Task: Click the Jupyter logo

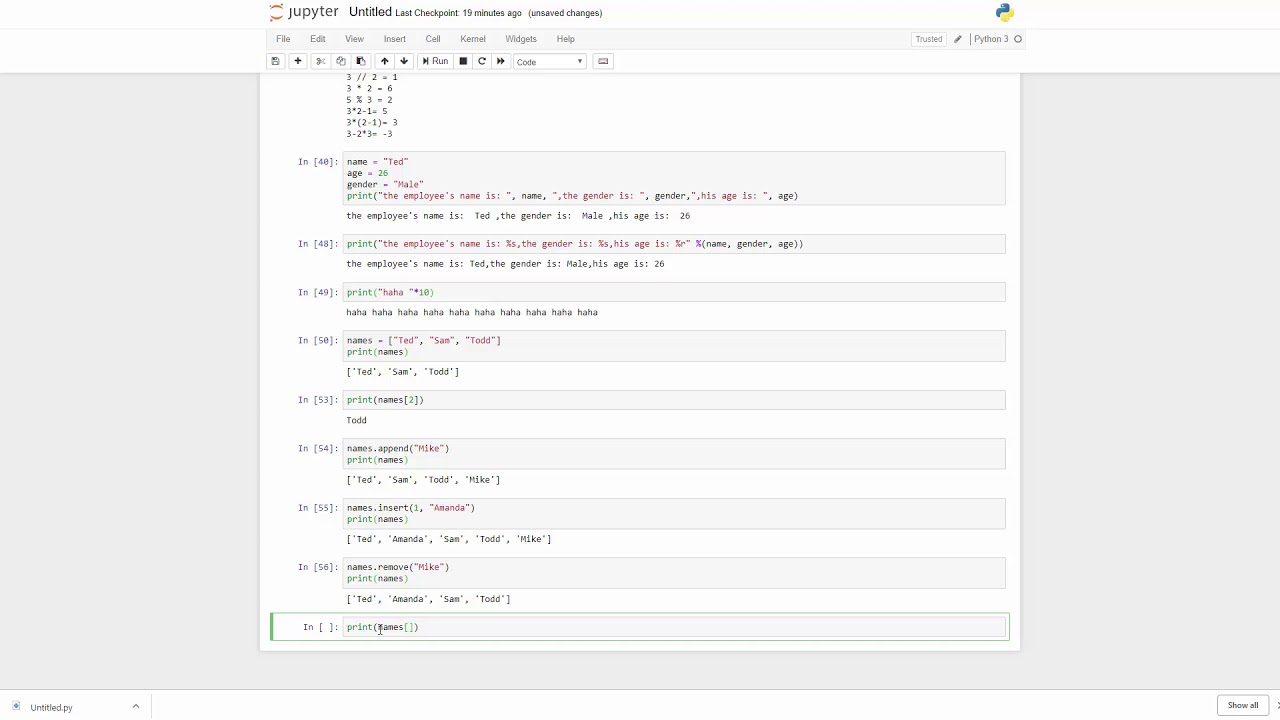Action: 304,12
